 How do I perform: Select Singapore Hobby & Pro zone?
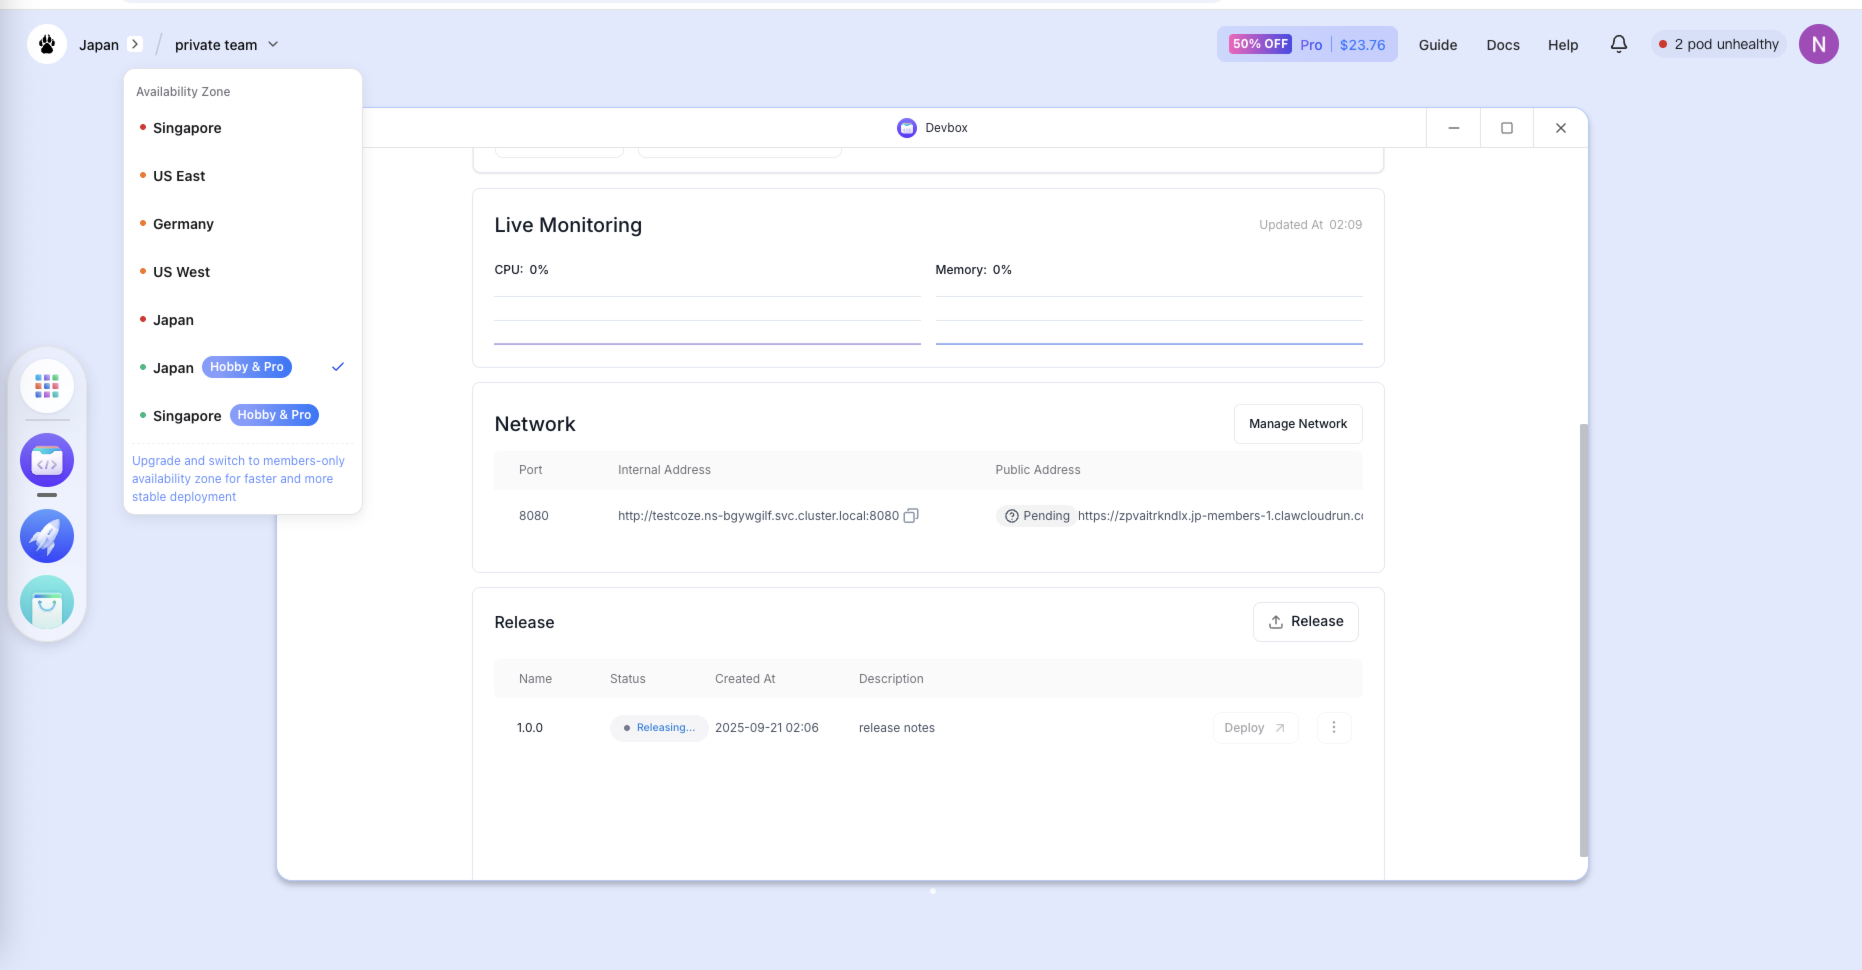(243, 416)
